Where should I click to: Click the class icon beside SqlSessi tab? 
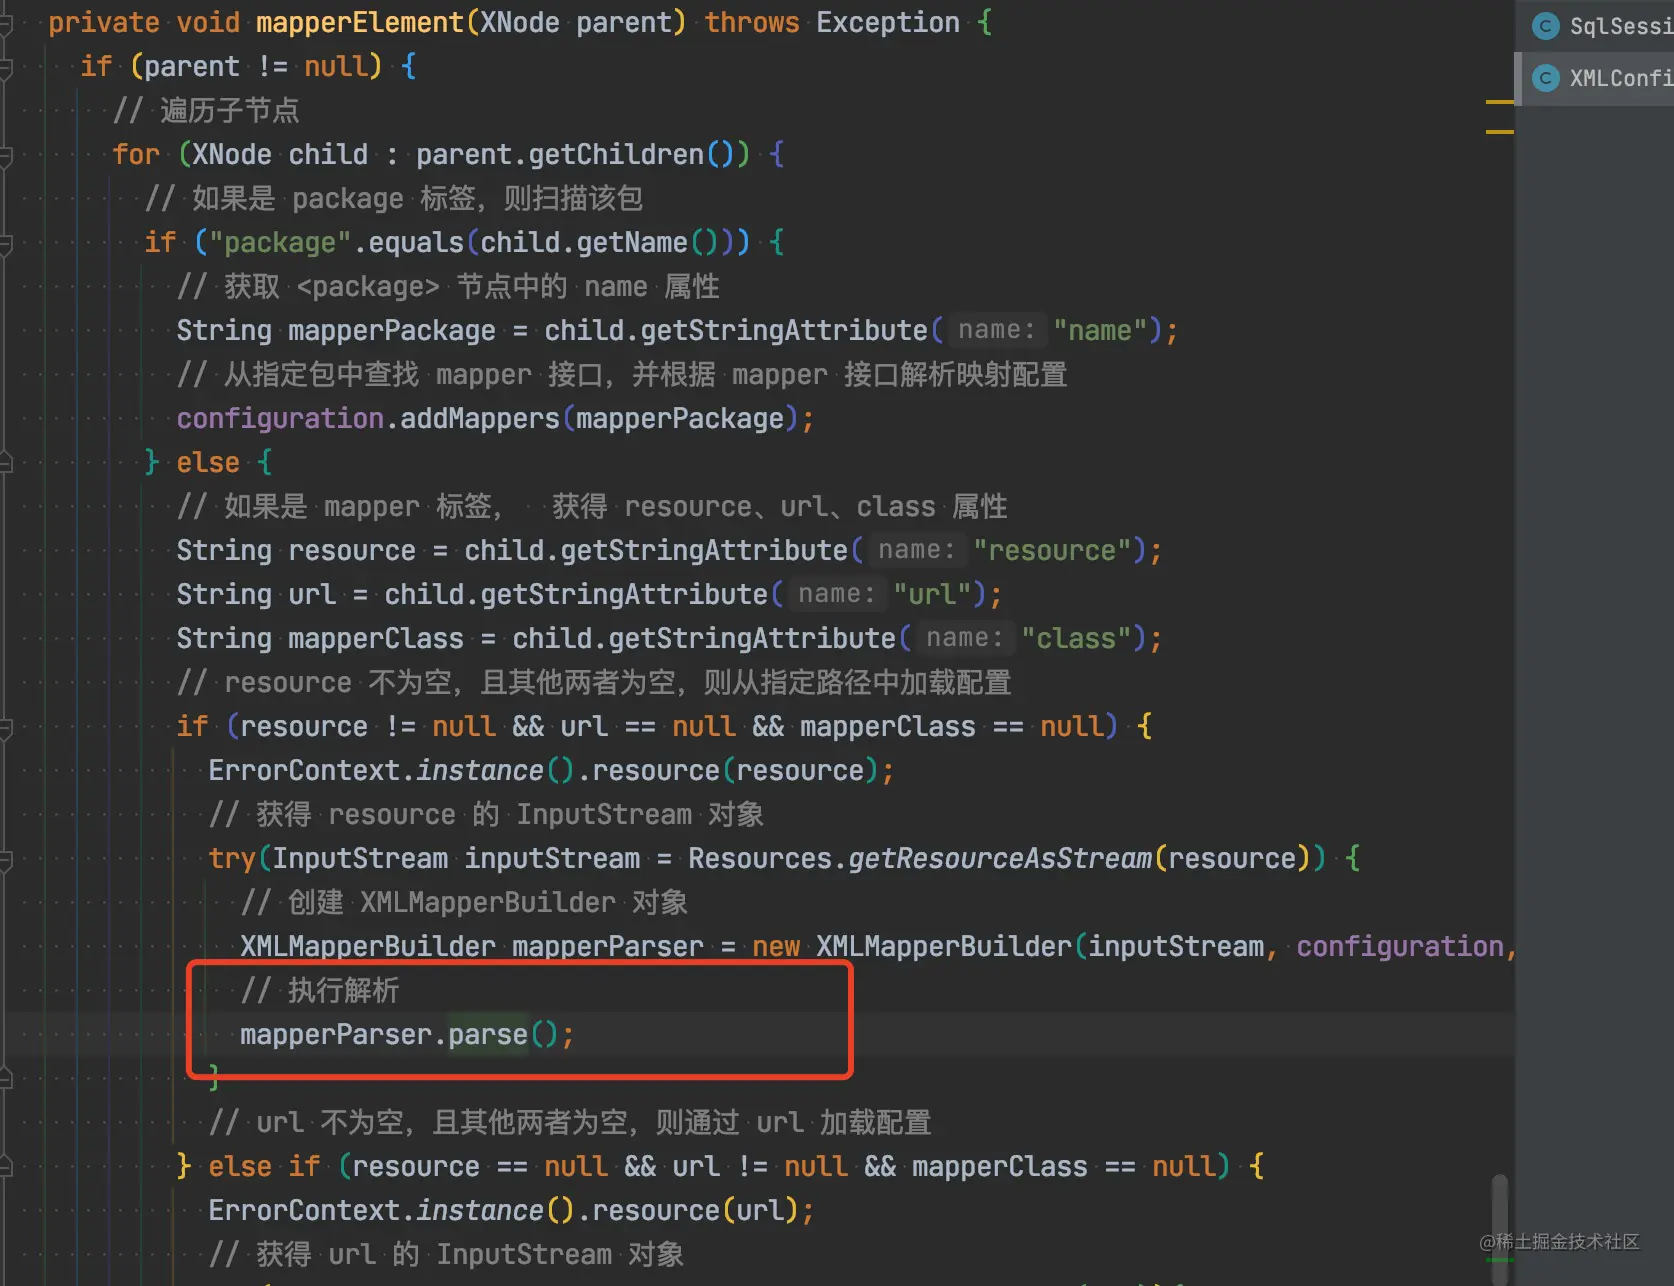point(1546,26)
